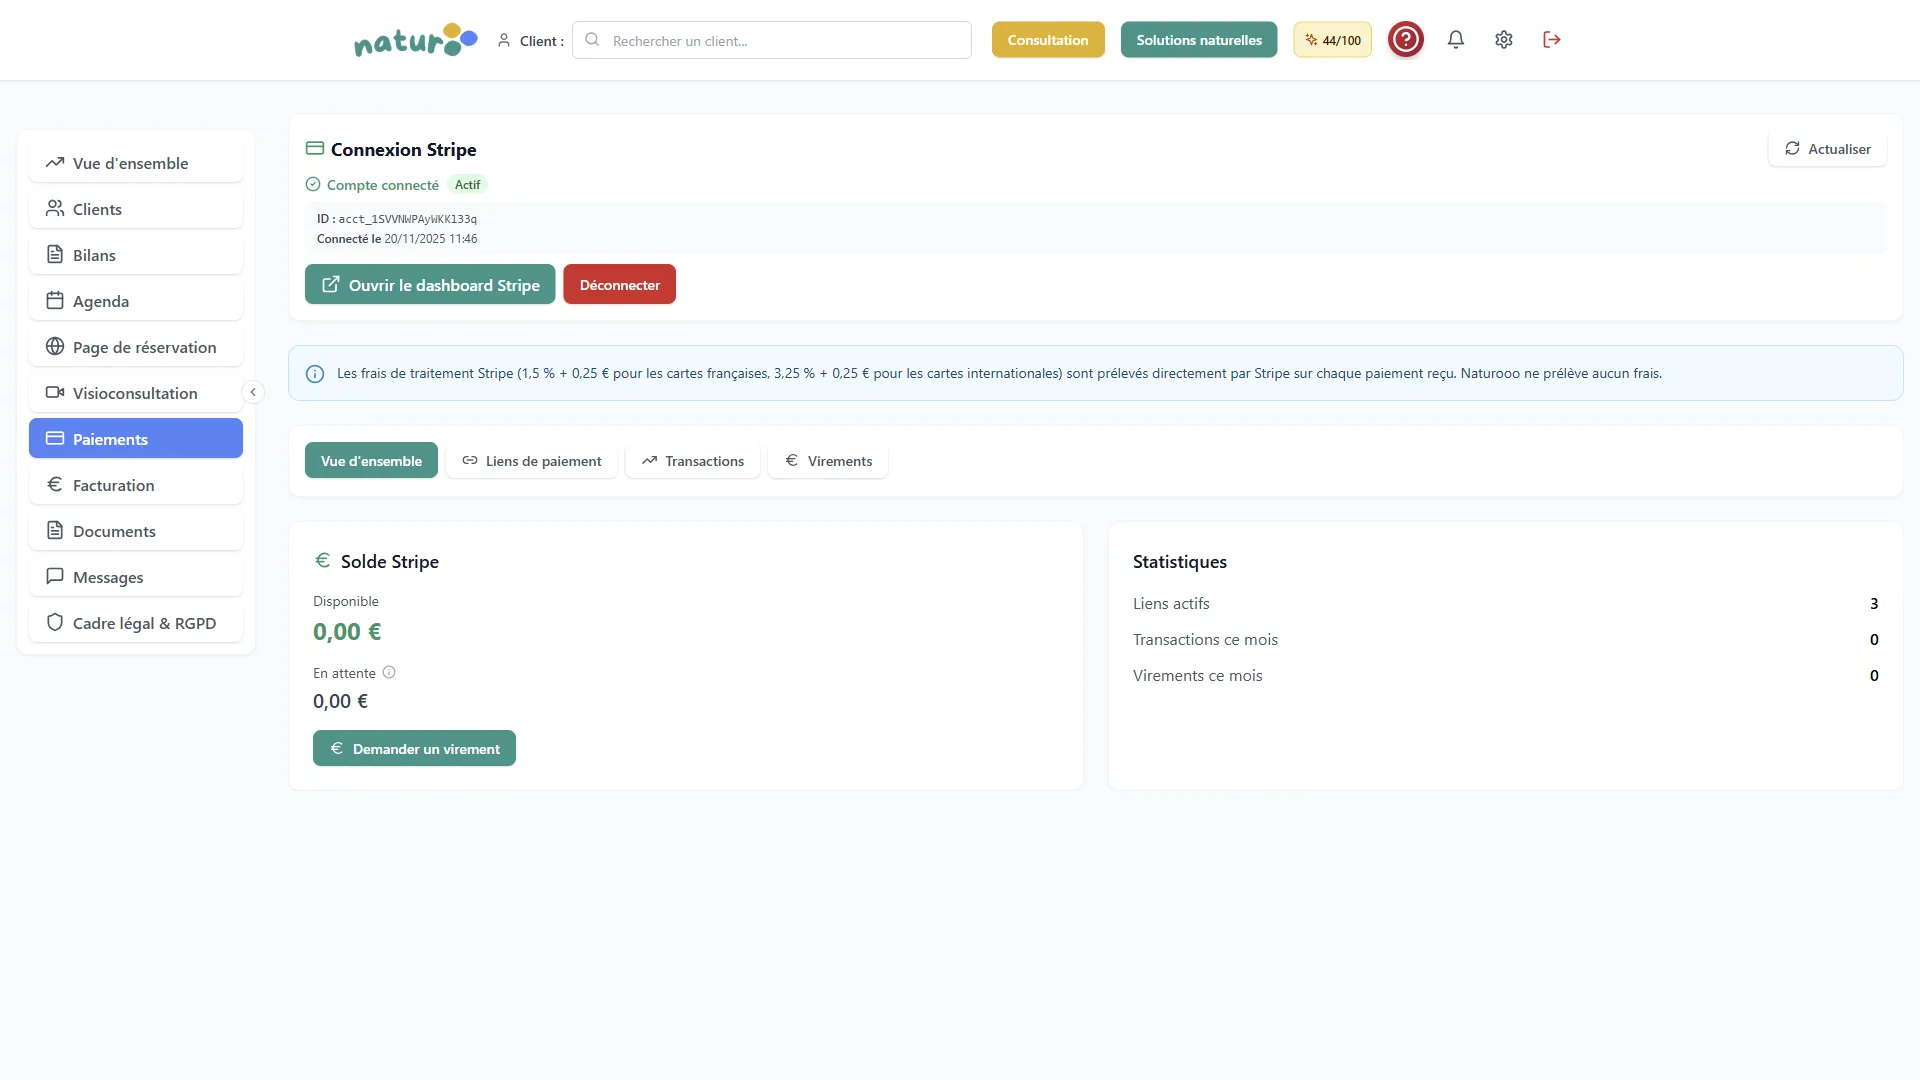The image size is (1920, 1080).
Task: Click the Statistiques heading
Action: [1180, 562]
